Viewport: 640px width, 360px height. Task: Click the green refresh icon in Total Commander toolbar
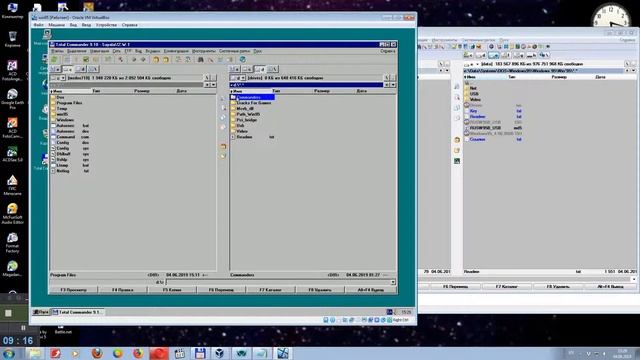pyautogui.click(x=54, y=60)
